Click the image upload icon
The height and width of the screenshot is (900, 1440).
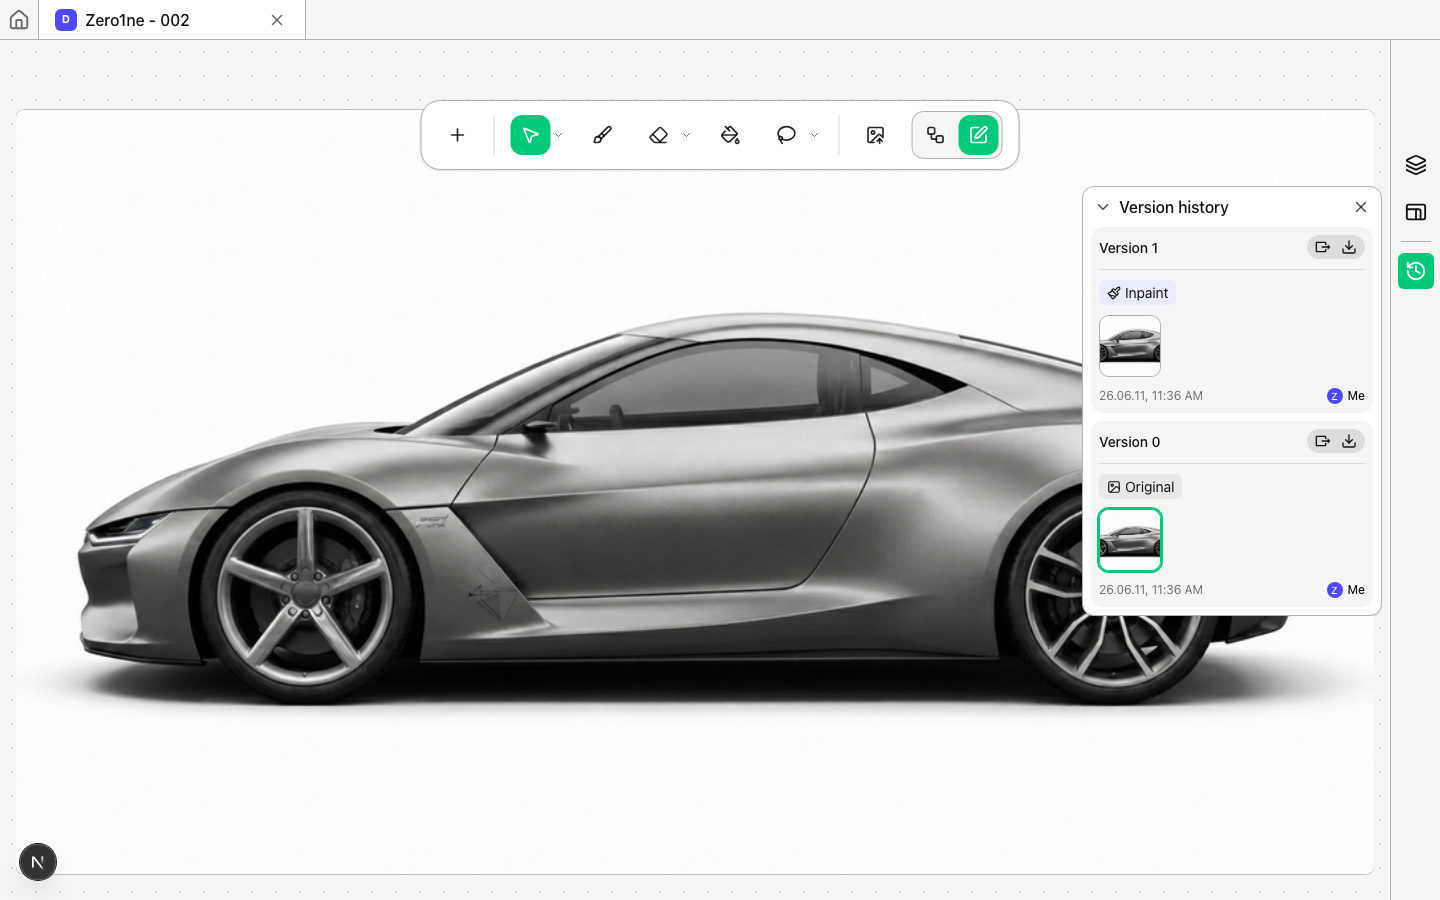click(x=875, y=135)
